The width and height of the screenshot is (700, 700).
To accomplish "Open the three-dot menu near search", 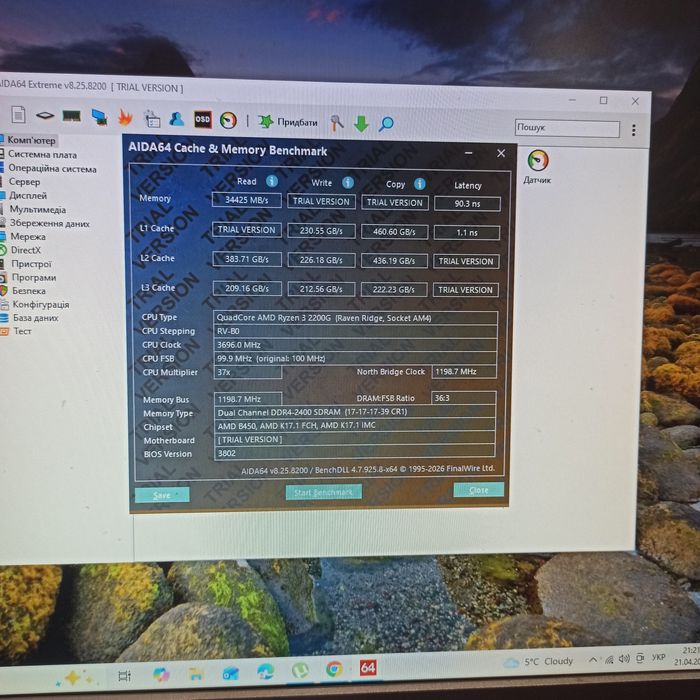I will tap(633, 130).
